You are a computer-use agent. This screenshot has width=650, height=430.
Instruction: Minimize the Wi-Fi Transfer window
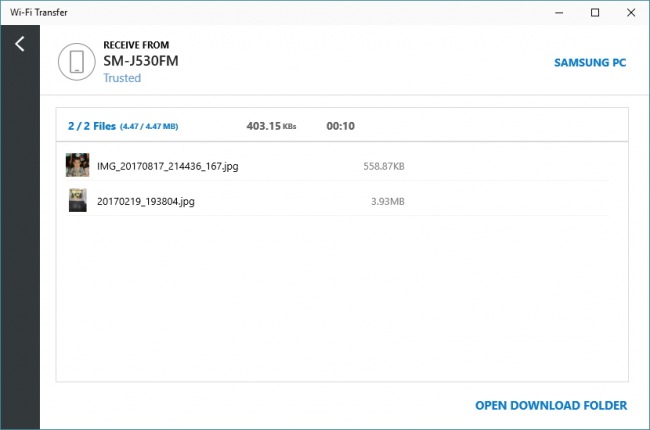click(559, 12)
